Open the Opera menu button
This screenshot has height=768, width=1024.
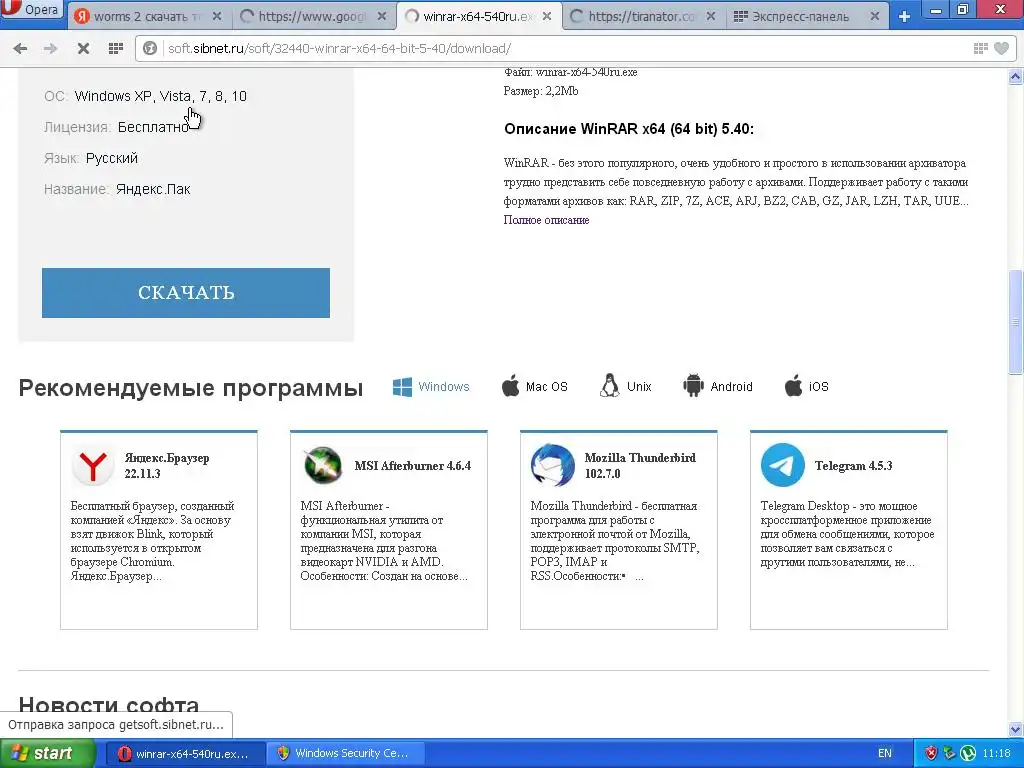(x=31, y=10)
